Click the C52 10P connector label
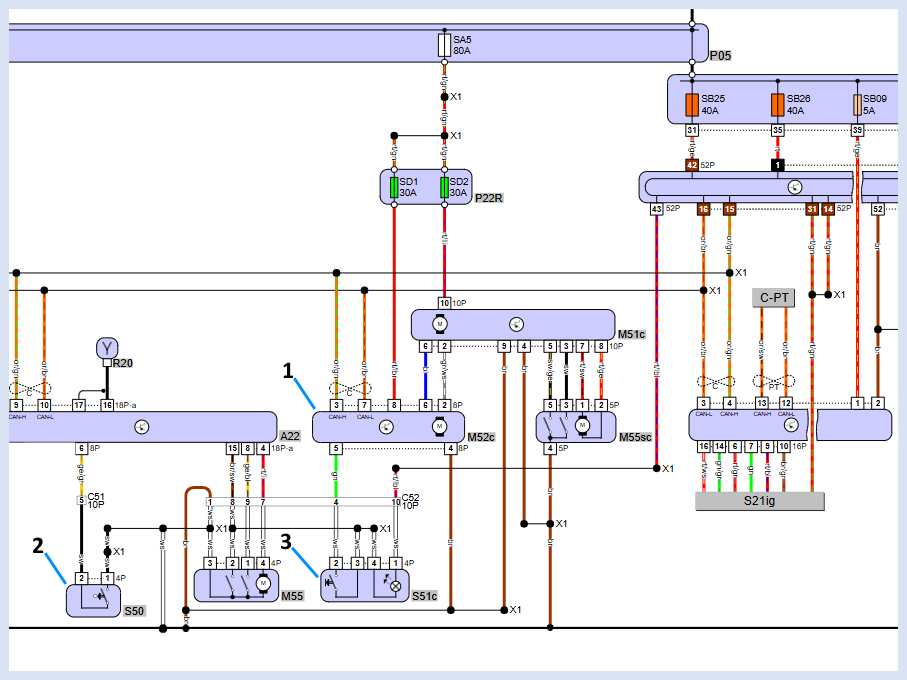The image size is (907, 680). click(410, 501)
